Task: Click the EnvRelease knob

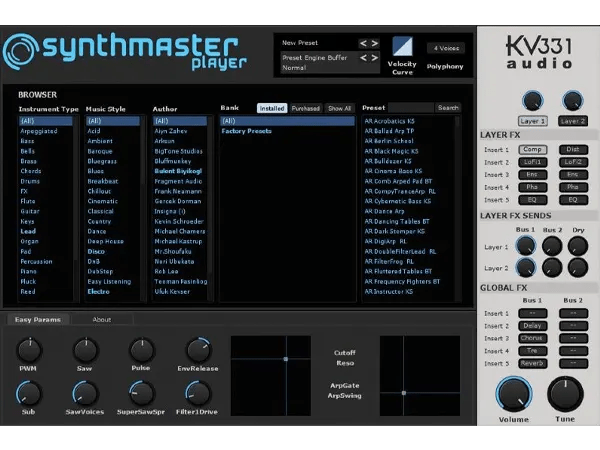Action: pos(198,350)
